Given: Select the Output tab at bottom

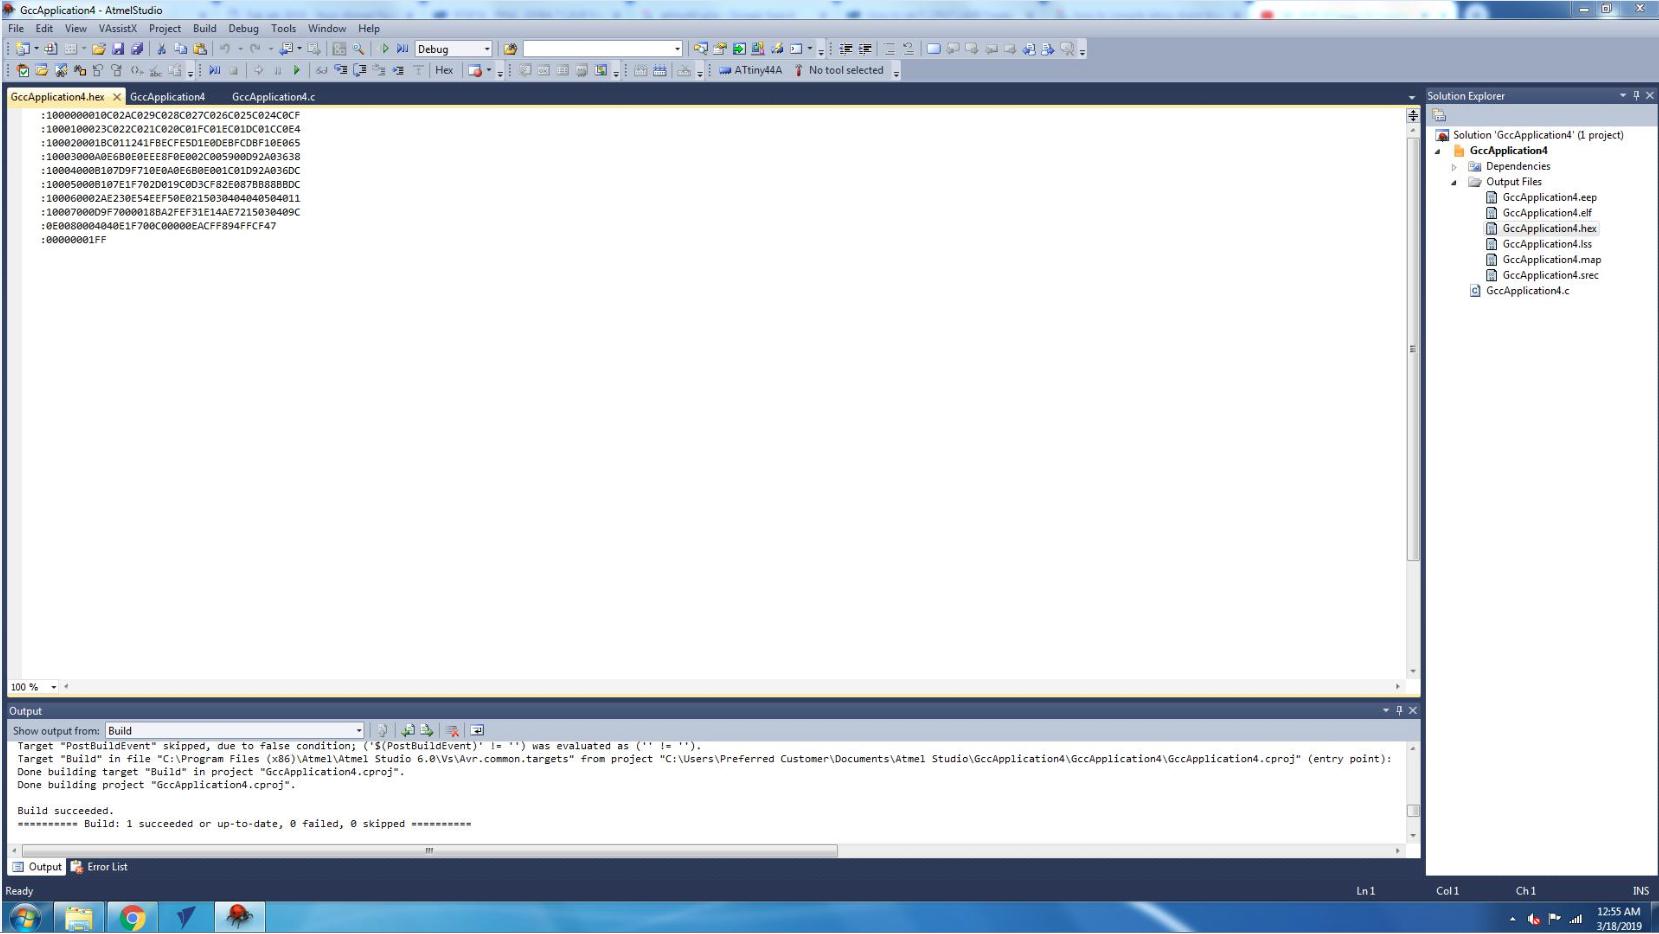Looking at the screenshot, I should click(37, 867).
